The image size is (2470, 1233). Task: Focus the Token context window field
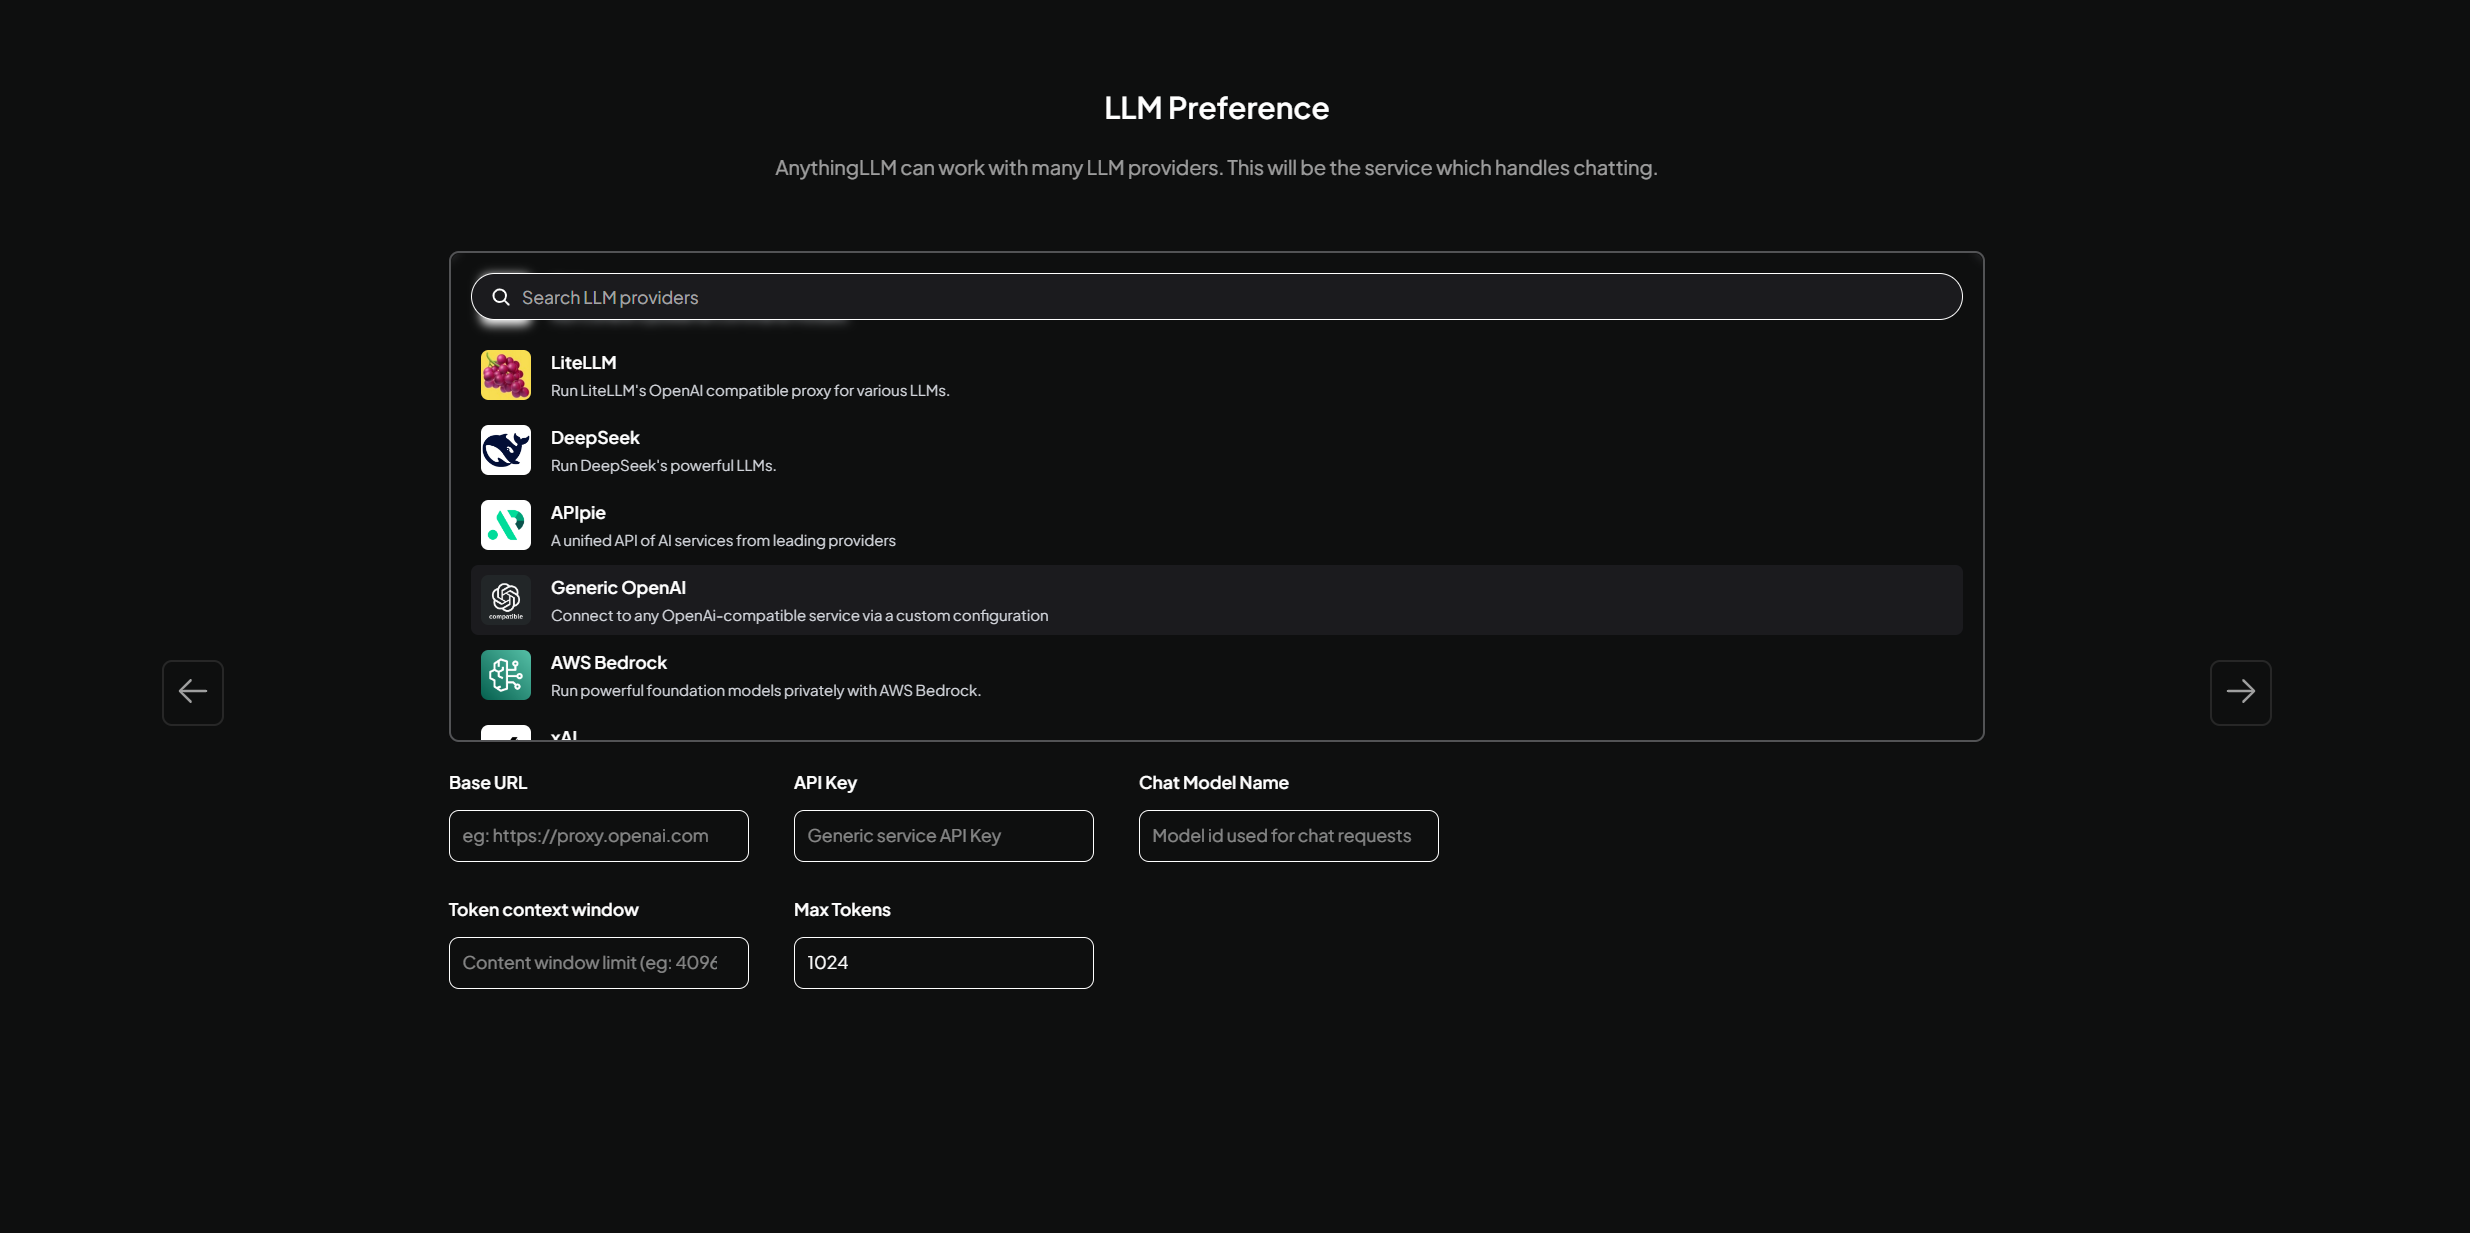pos(598,963)
